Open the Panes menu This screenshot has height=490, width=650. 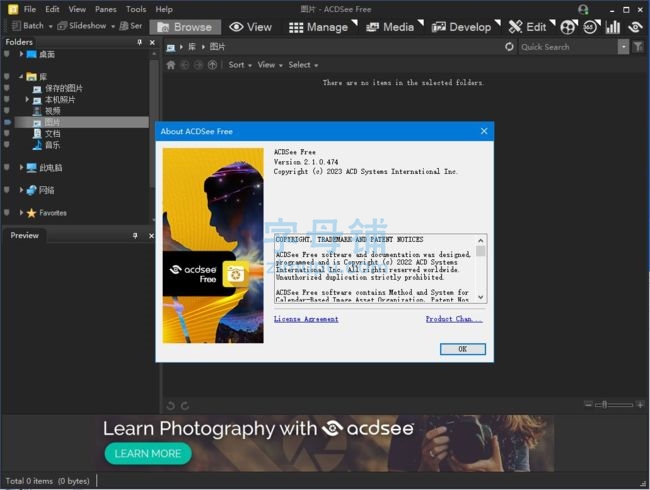click(x=106, y=9)
